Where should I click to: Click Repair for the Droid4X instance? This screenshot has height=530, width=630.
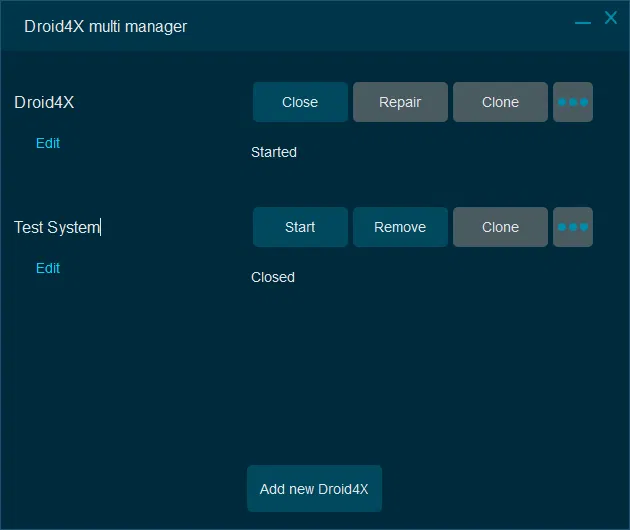(400, 102)
